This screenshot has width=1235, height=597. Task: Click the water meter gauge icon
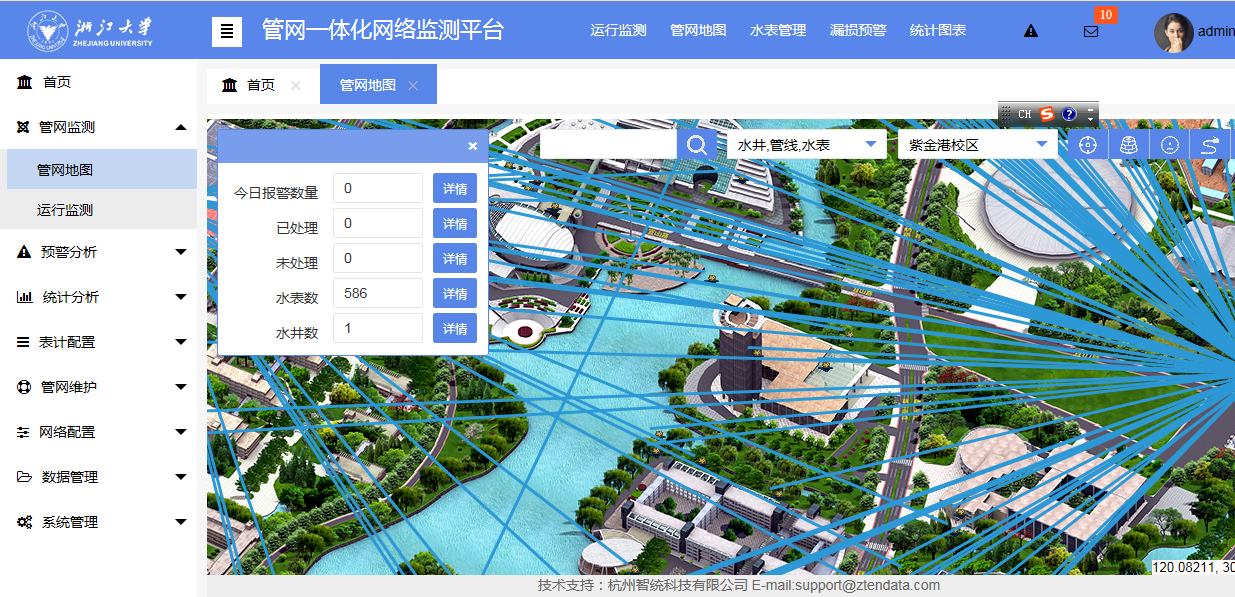[1169, 145]
